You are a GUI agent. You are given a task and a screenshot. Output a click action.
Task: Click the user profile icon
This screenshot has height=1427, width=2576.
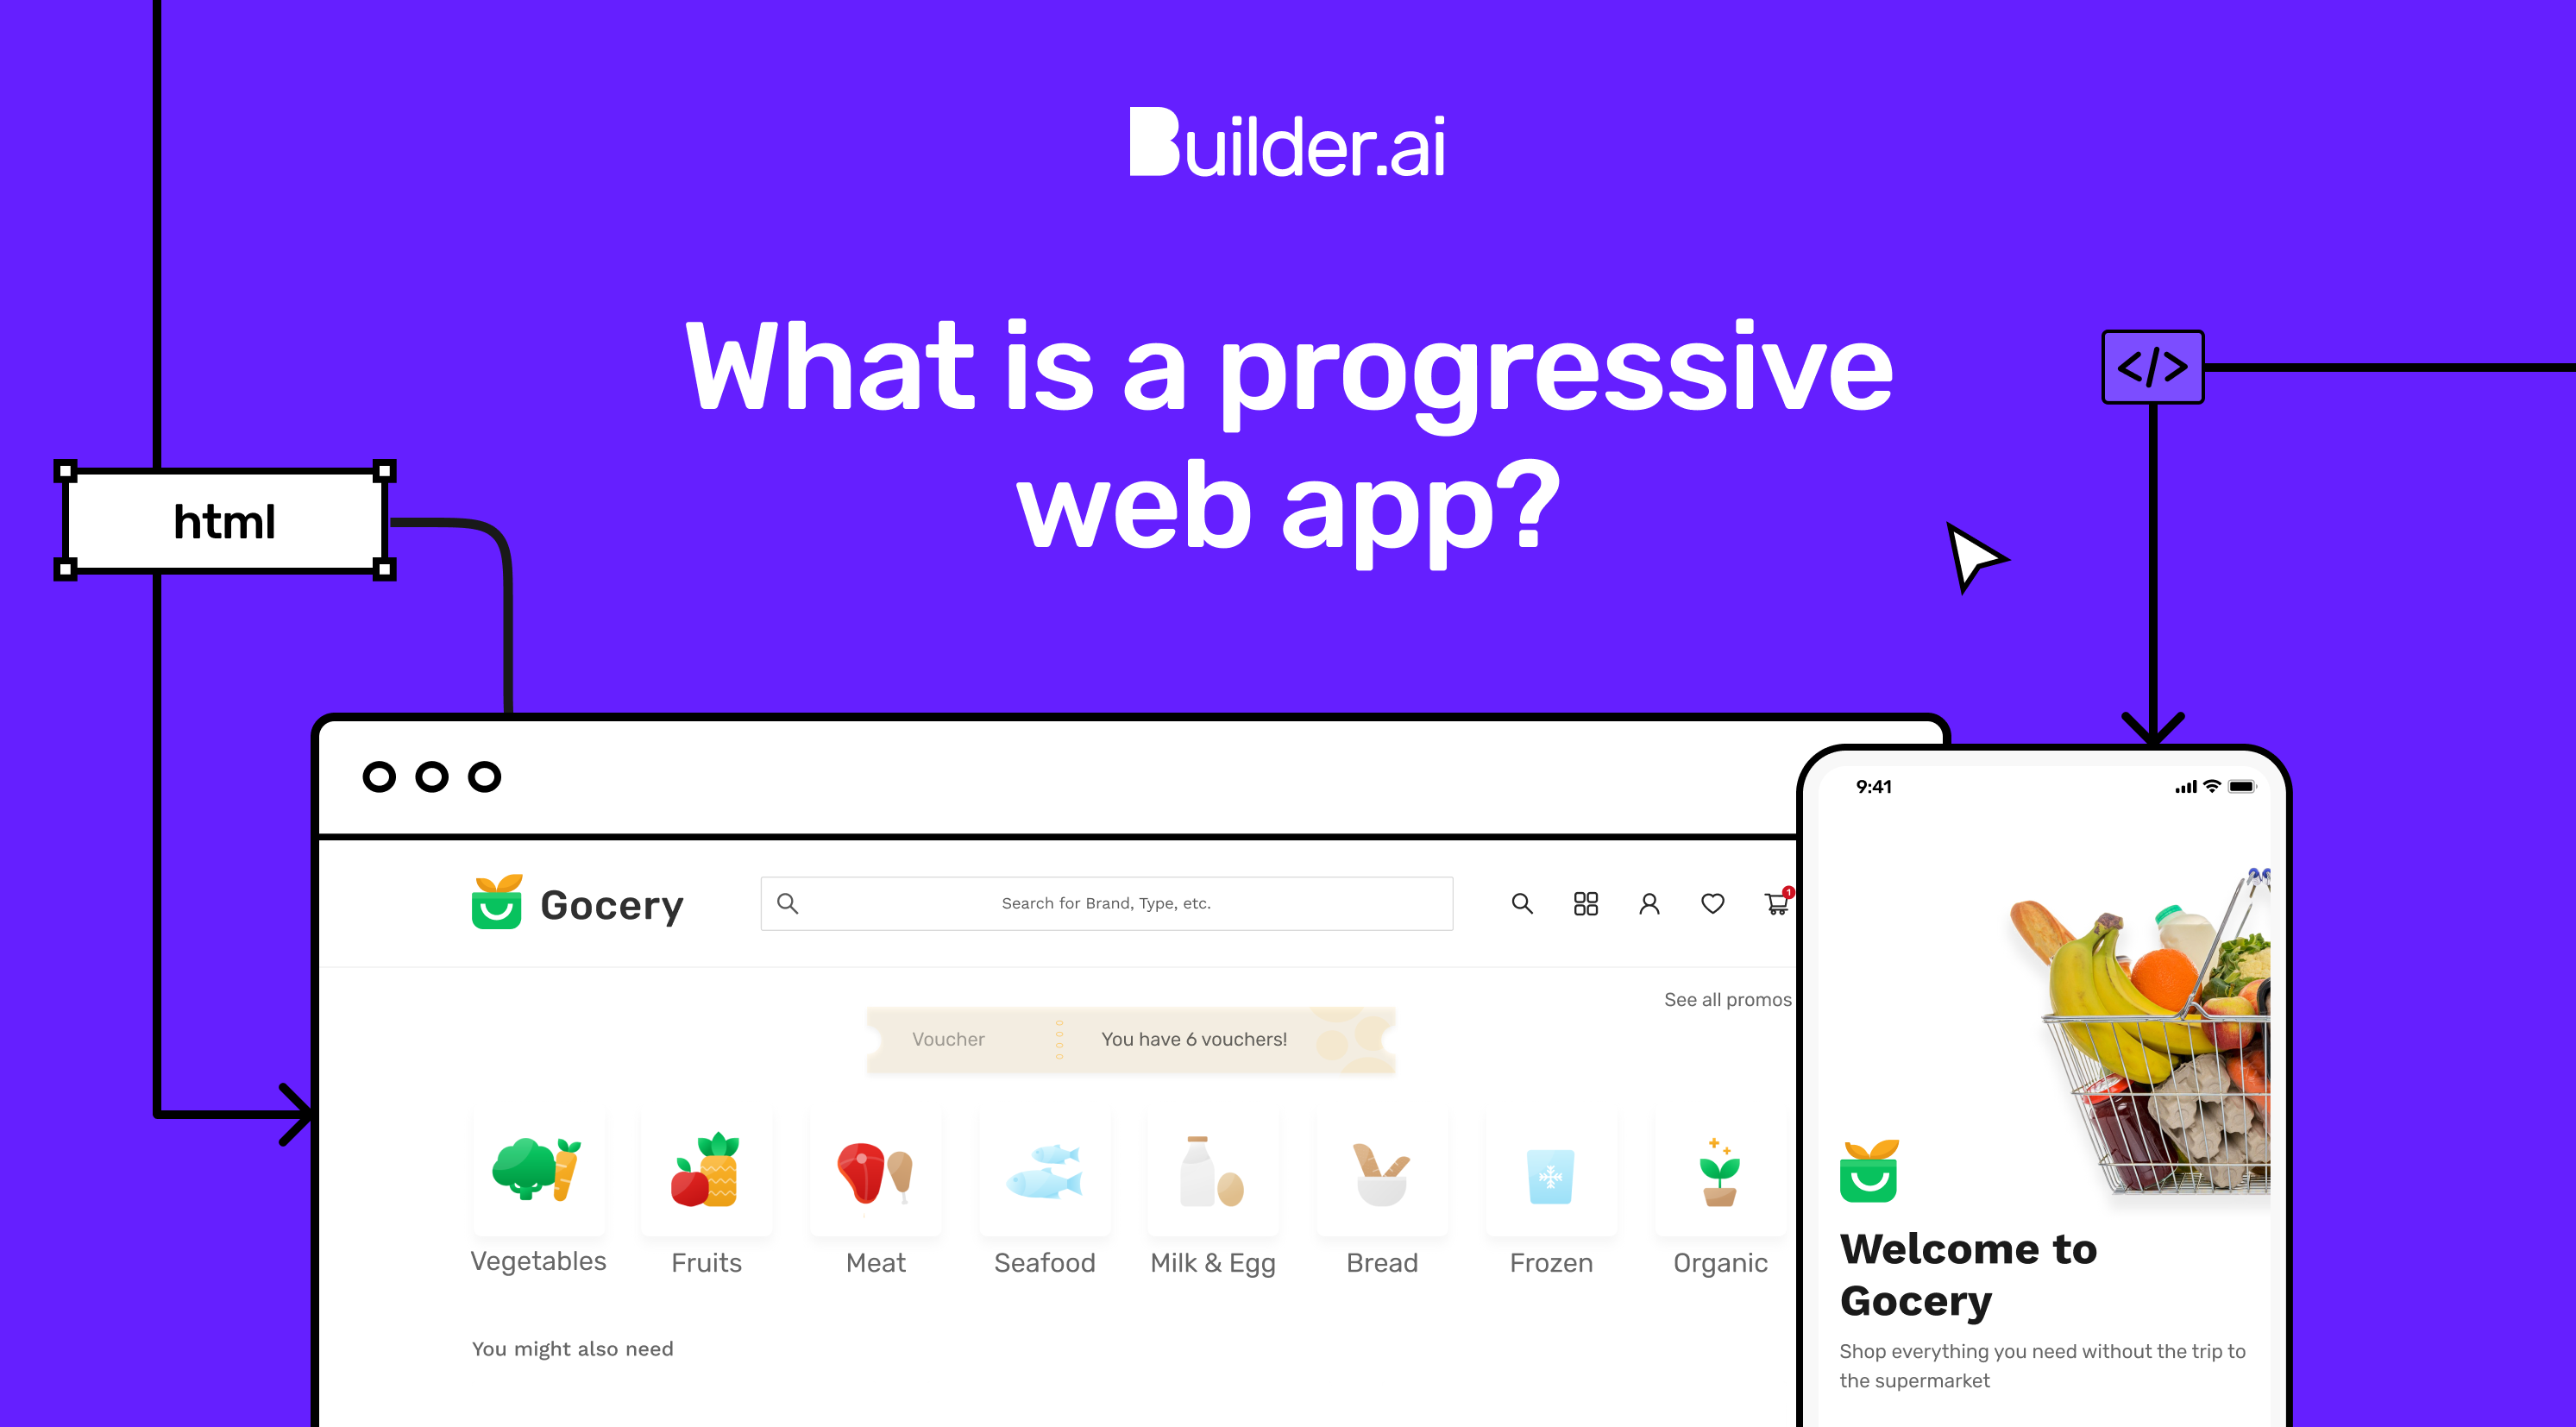[x=1644, y=902]
